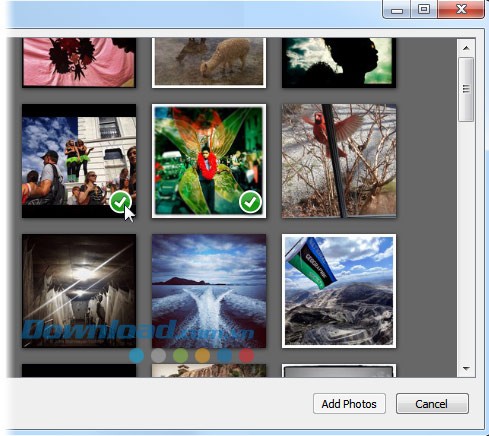Viewport: 489px width, 436px height.
Task: Click the Add Photos button
Action: (349, 404)
